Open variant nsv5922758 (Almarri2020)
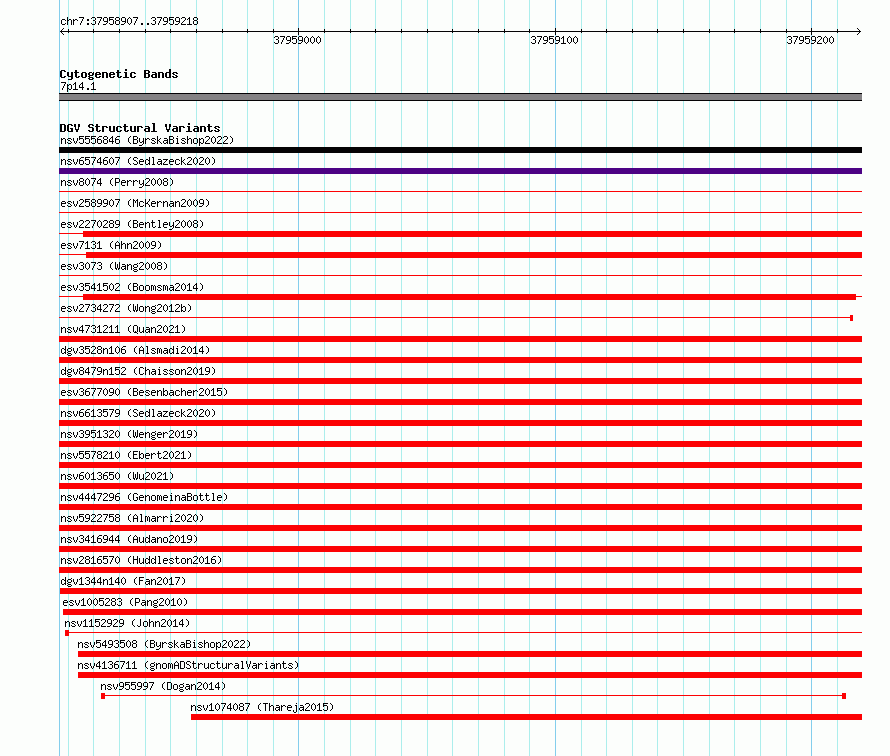Image resolution: width=890 pixels, height=756 pixels. click(x=132, y=518)
